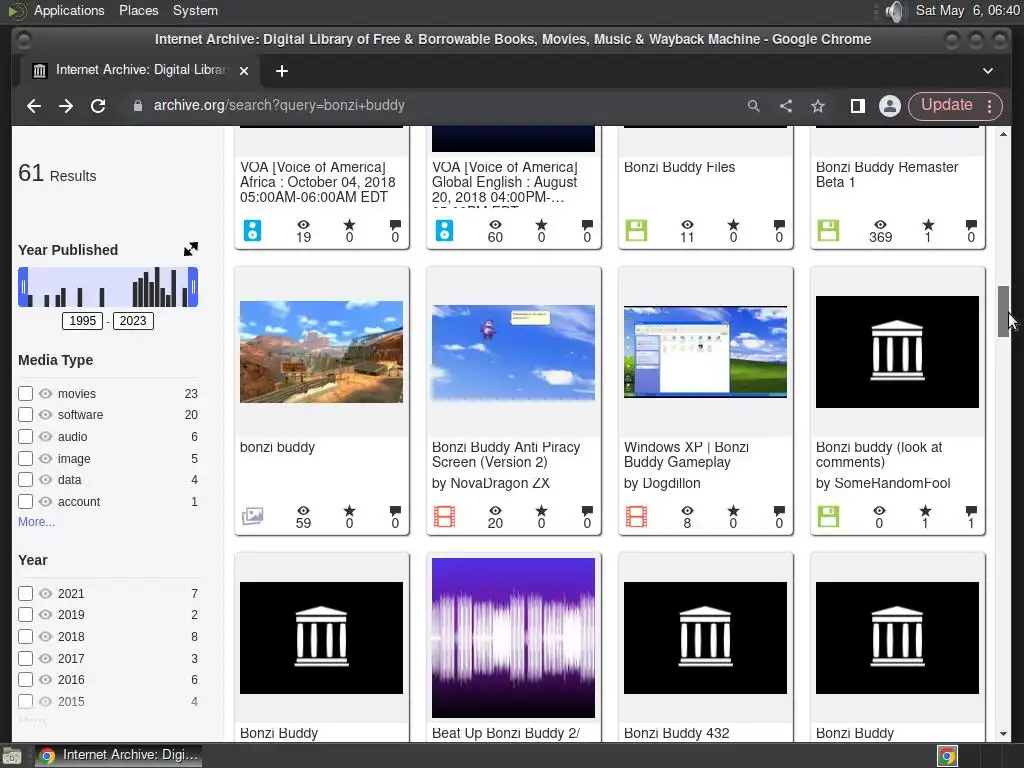
Task: Click the reviews bubble on Bonzi buddy (look at comments)
Action: pos(971,511)
